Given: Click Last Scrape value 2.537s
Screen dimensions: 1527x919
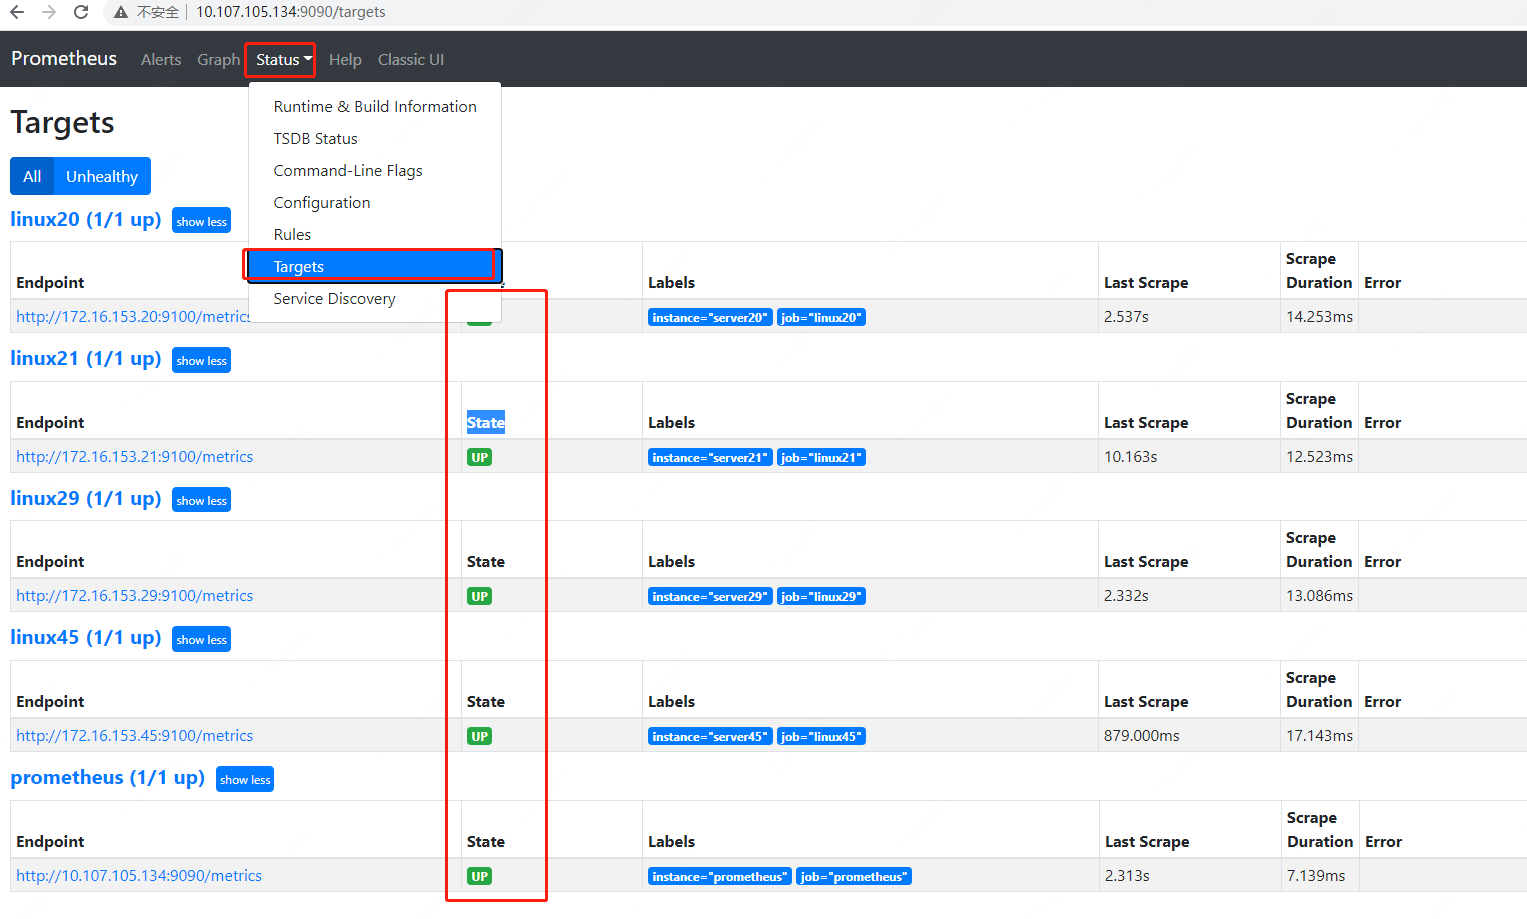Looking at the screenshot, I should 1126,317.
